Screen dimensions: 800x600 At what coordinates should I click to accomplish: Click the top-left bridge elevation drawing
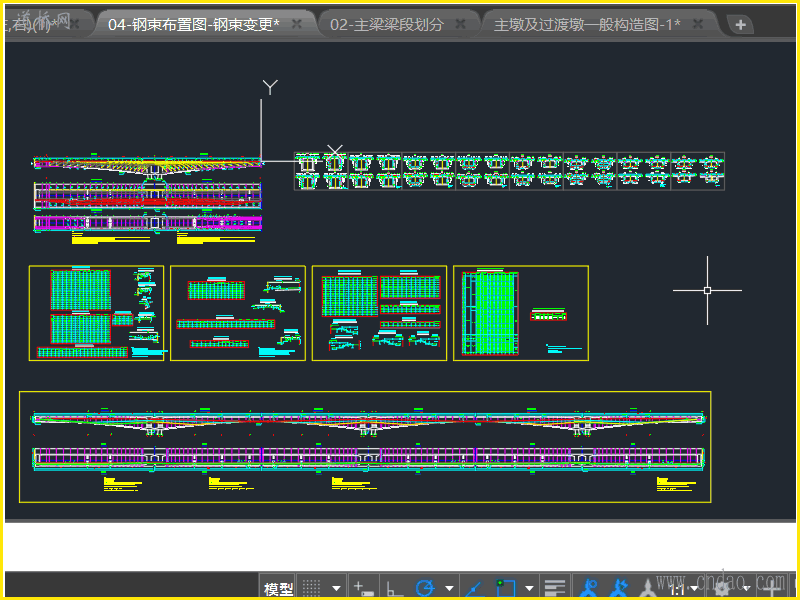click(x=148, y=165)
